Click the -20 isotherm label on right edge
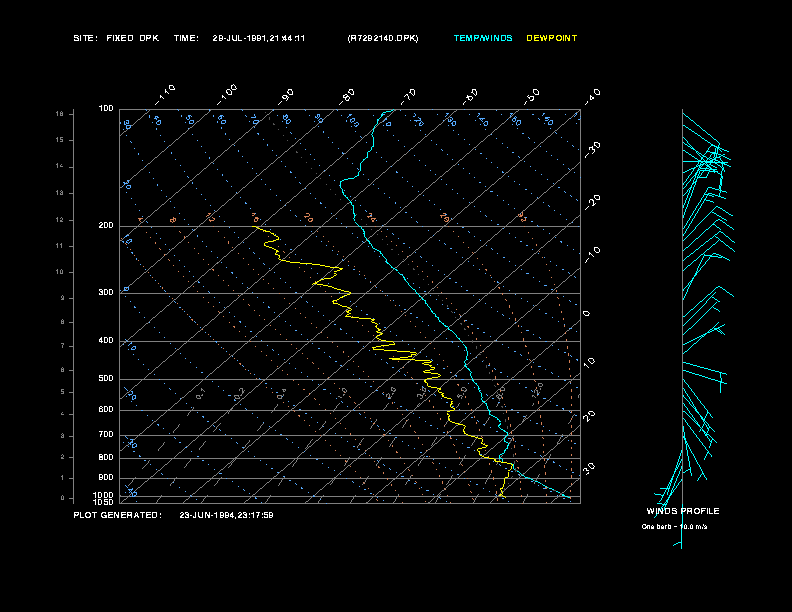This screenshot has height=612, width=792. [592, 202]
